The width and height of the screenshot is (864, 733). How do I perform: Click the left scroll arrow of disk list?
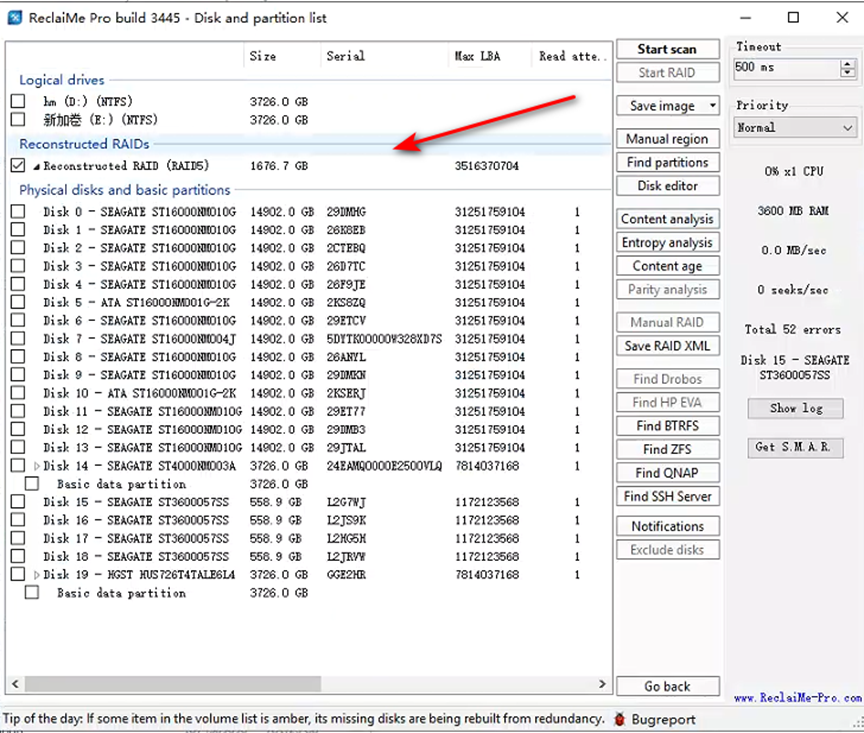15,684
